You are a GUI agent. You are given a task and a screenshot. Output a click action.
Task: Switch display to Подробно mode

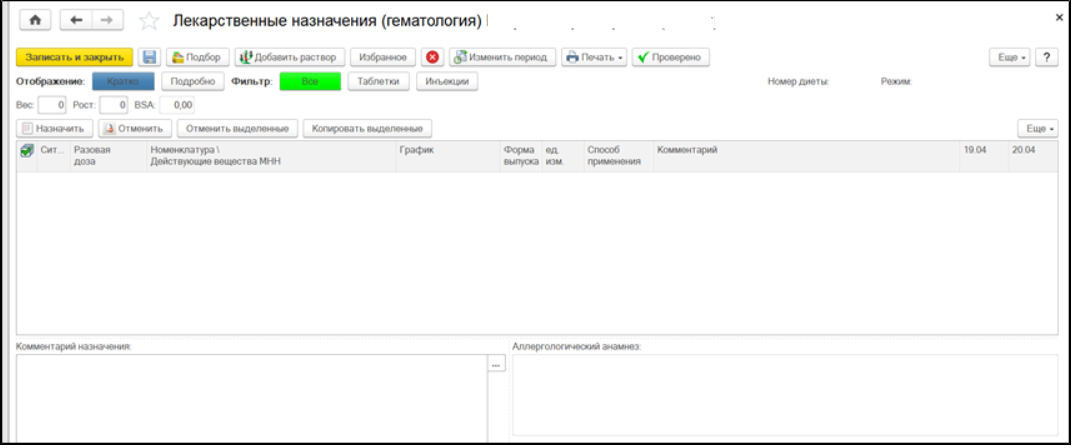pos(193,82)
